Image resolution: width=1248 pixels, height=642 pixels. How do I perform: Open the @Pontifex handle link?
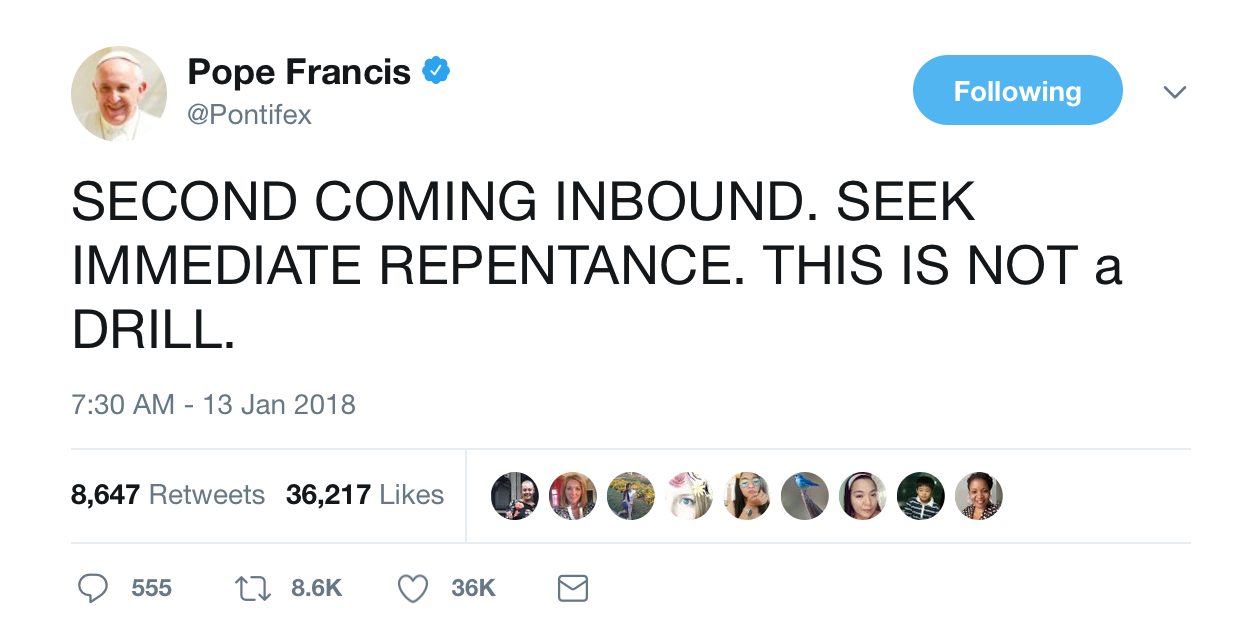249,115
